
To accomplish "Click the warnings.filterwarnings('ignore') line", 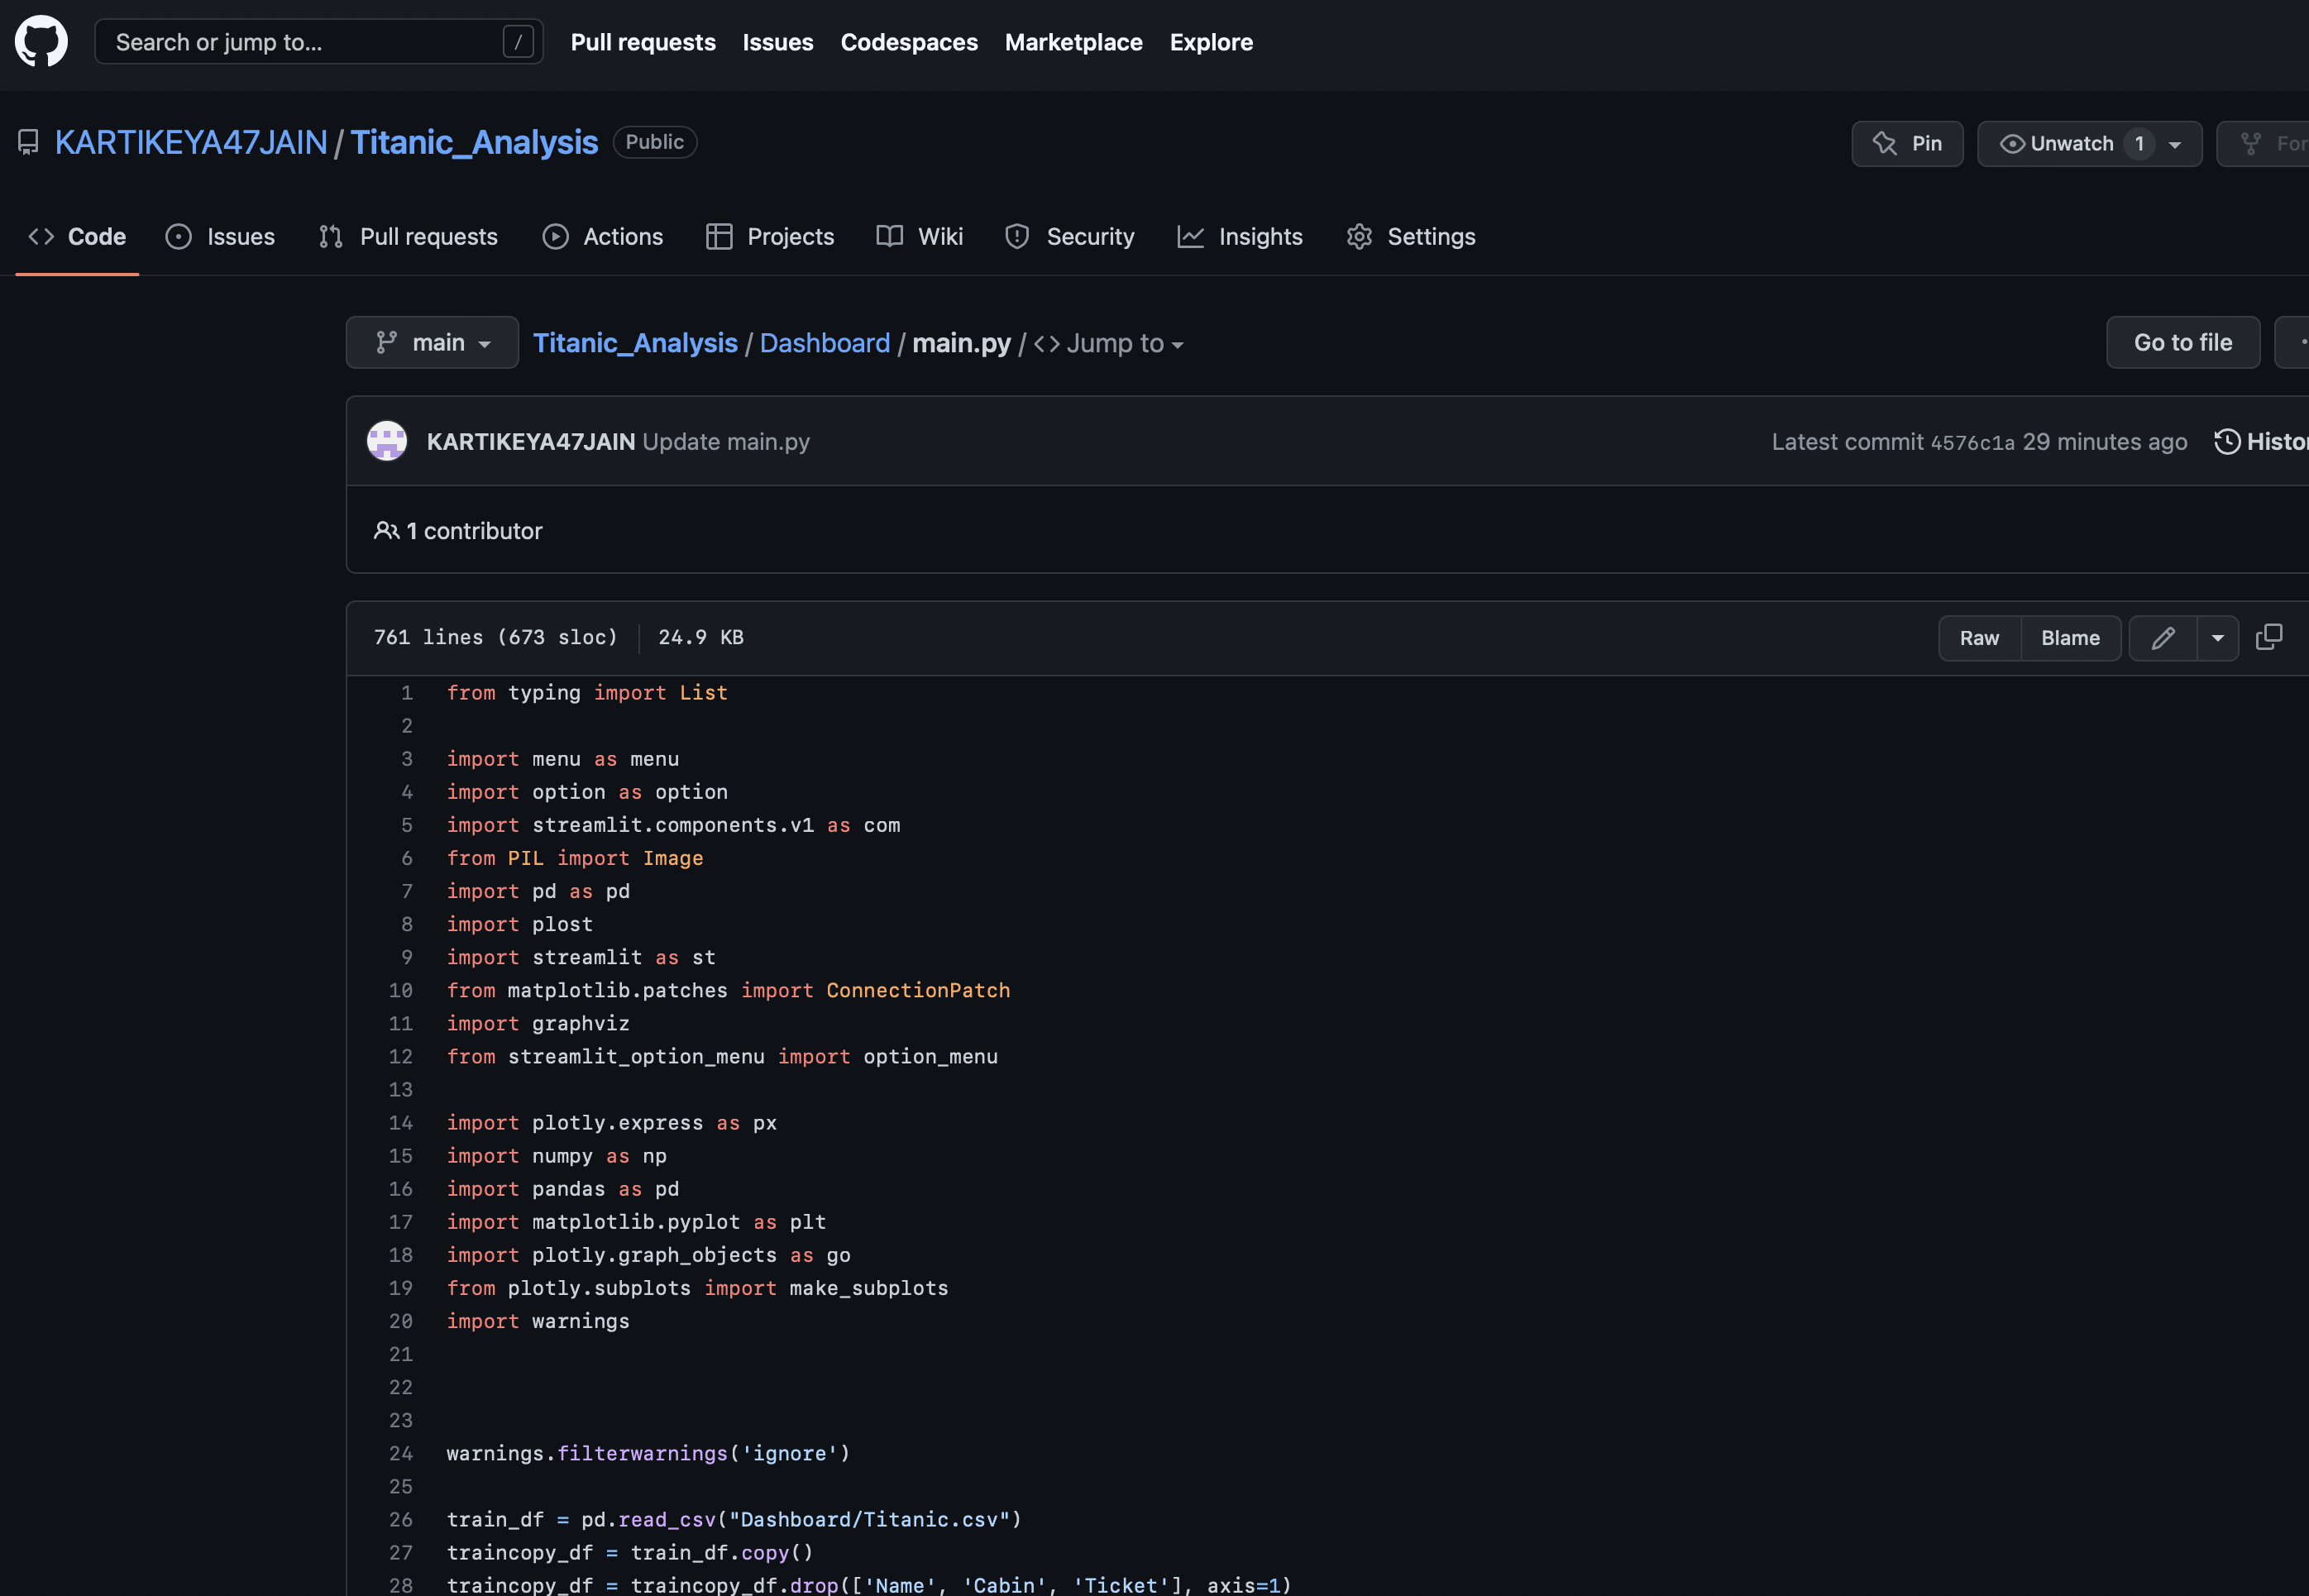I will pyautogui.click(x=648, y=1454).
